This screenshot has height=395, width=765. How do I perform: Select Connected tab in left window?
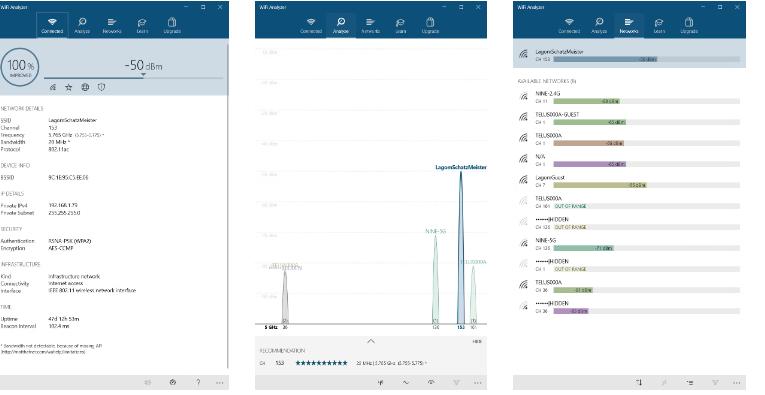(52, 25)
